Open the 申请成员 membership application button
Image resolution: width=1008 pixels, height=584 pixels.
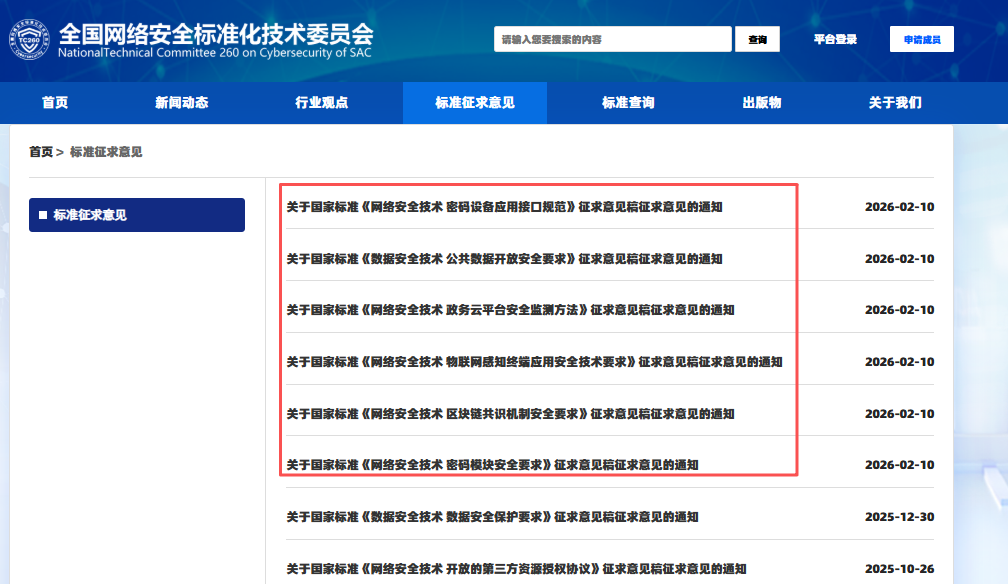921,39
